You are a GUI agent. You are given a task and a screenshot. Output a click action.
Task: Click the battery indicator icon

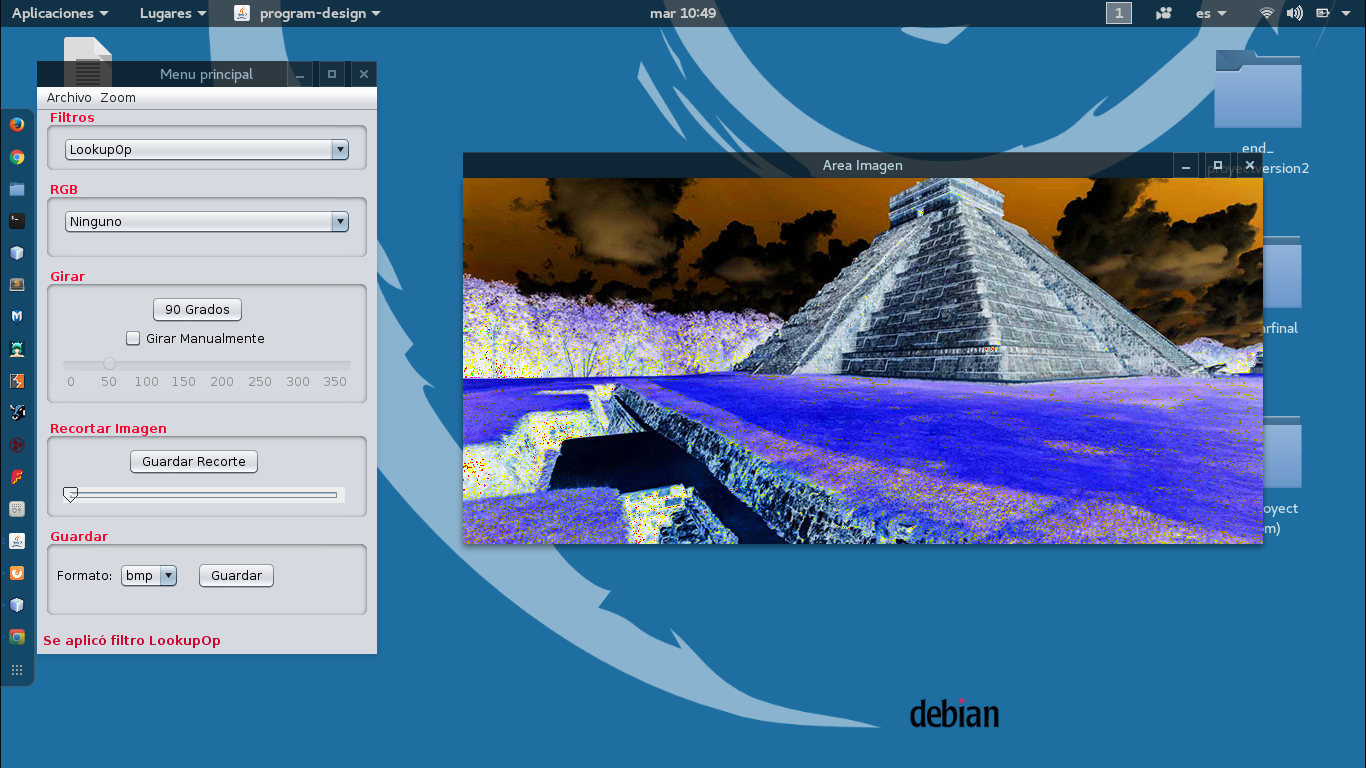tap(1322, 13)
